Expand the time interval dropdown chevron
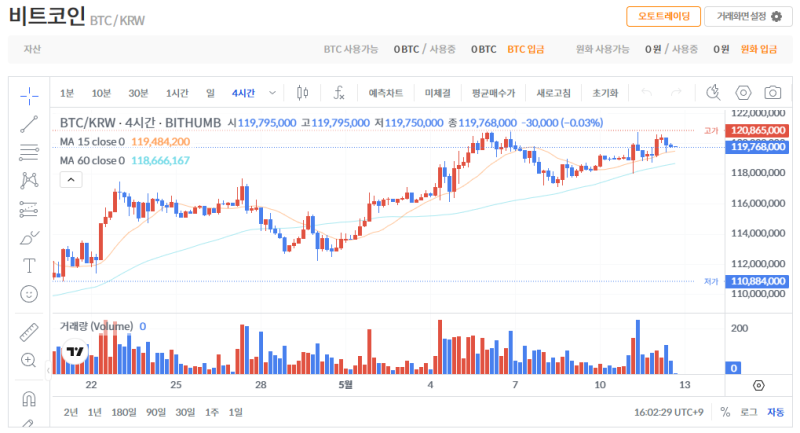The height and width of the screenshot is (433, 800). [x=272, y=93]
